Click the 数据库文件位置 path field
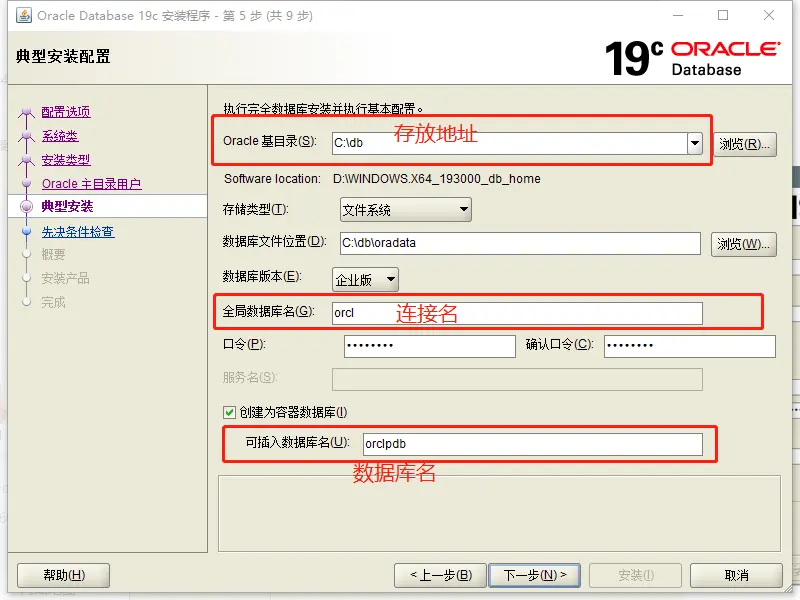 point(520,243)
